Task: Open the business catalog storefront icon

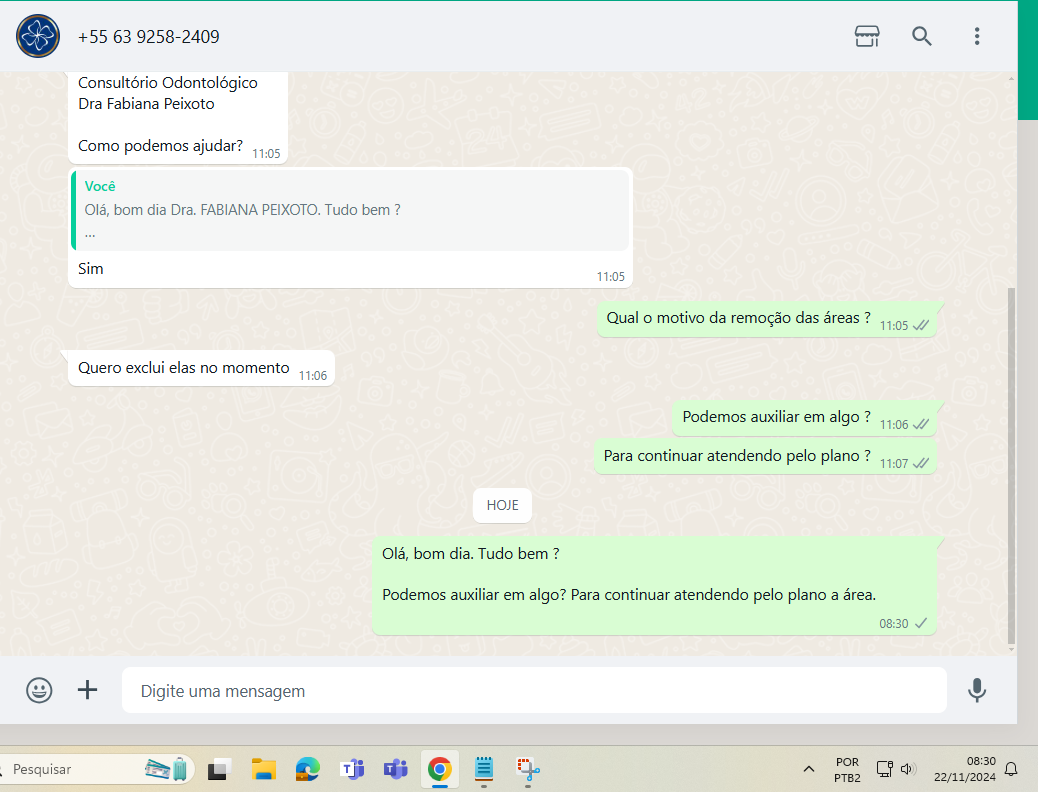Action: 867,36
